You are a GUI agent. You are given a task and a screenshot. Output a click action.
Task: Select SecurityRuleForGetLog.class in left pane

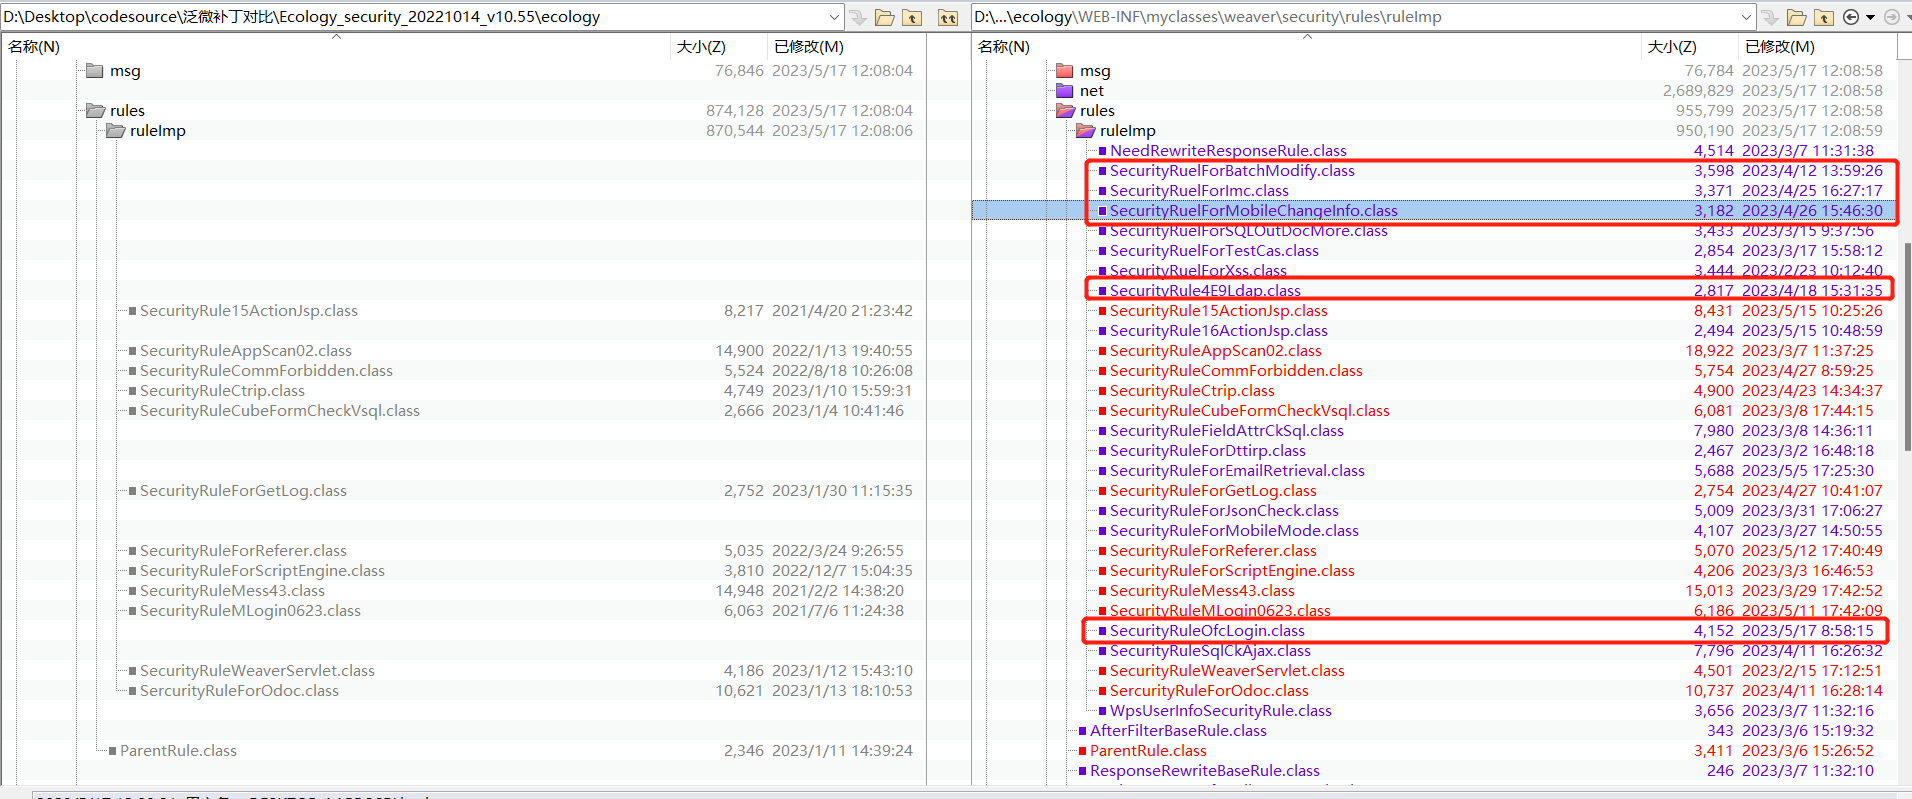click(243, 491)
